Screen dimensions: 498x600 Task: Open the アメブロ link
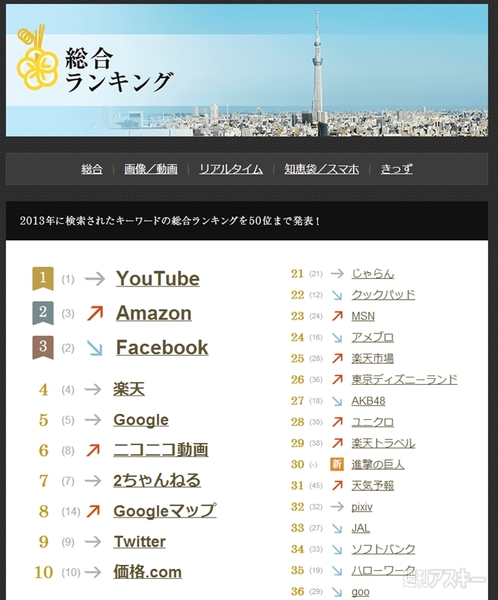coord(372,337)
